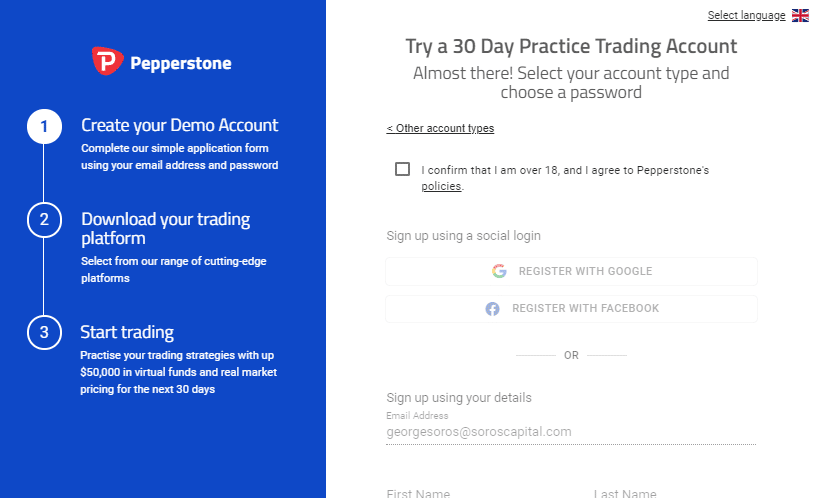Click the Start trading heading

point(127,332)
